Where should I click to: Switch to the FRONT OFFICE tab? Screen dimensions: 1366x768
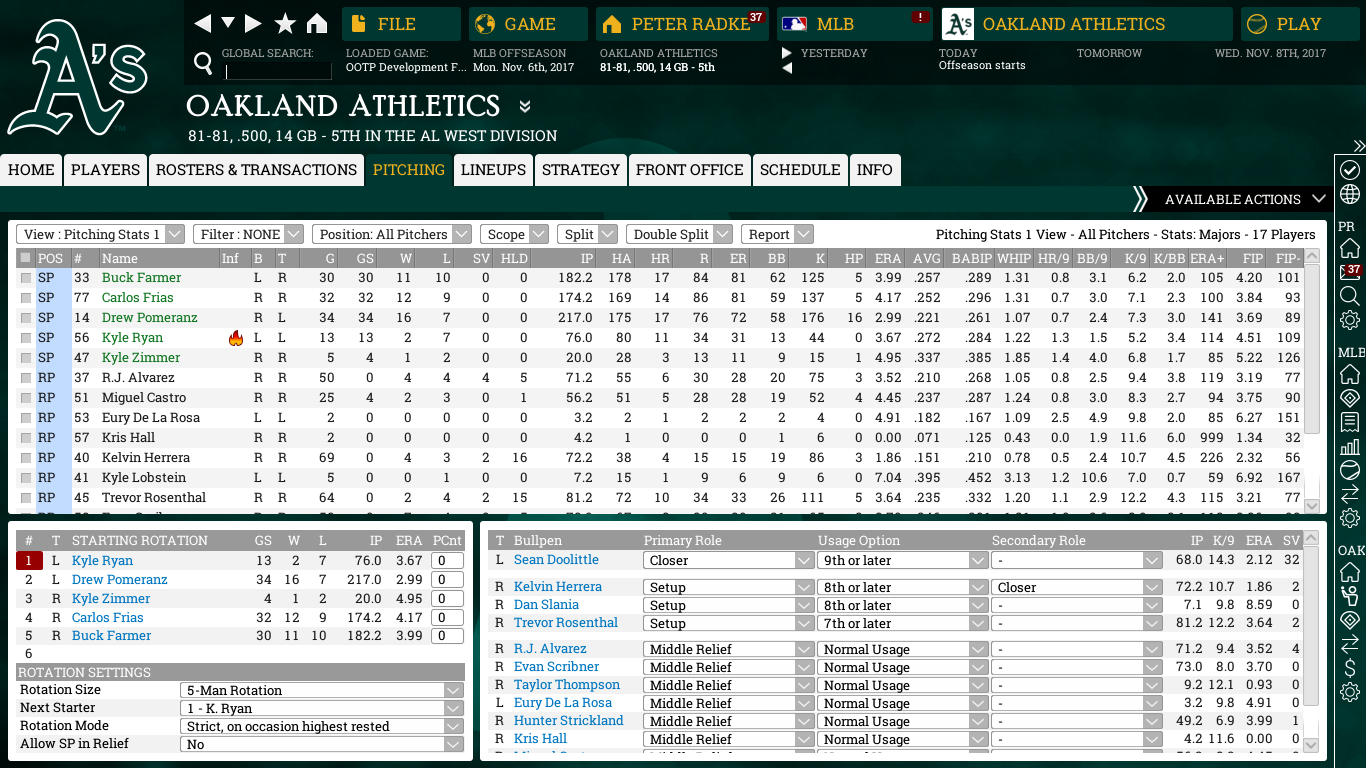690,170
